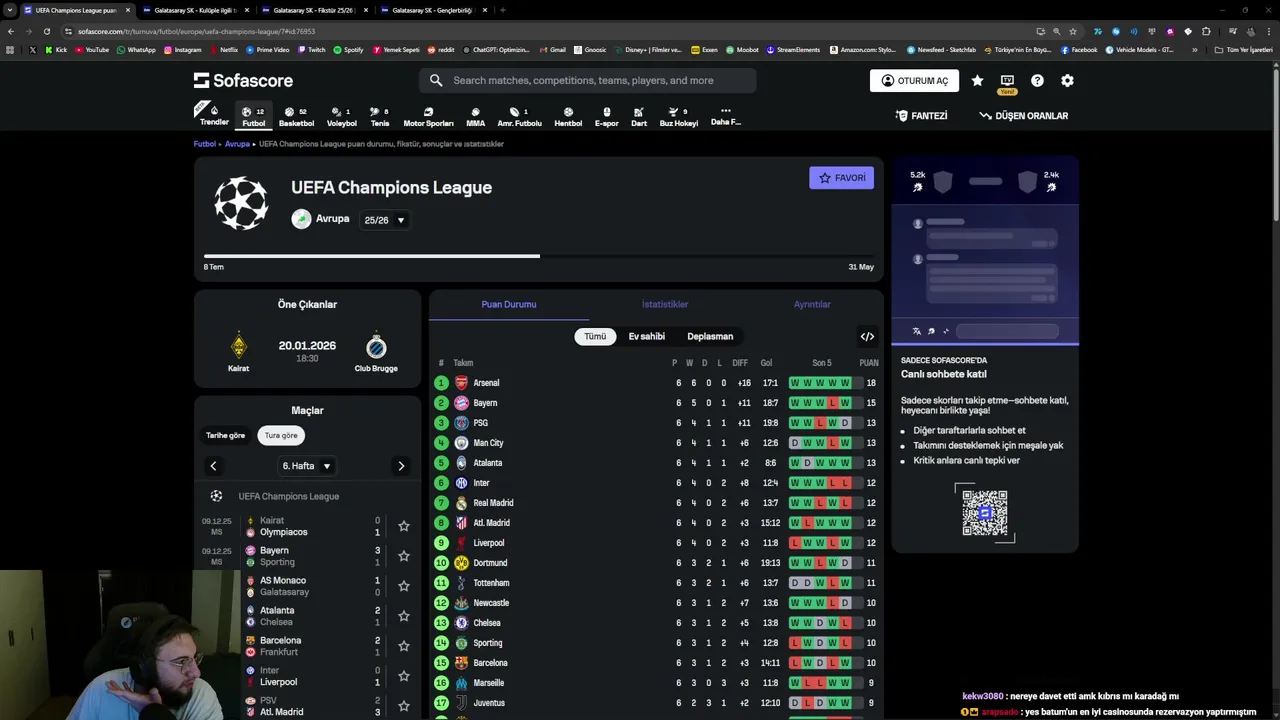Select the Tenis sport icon
Screen dimensions: 1280x720
point(379,116)
